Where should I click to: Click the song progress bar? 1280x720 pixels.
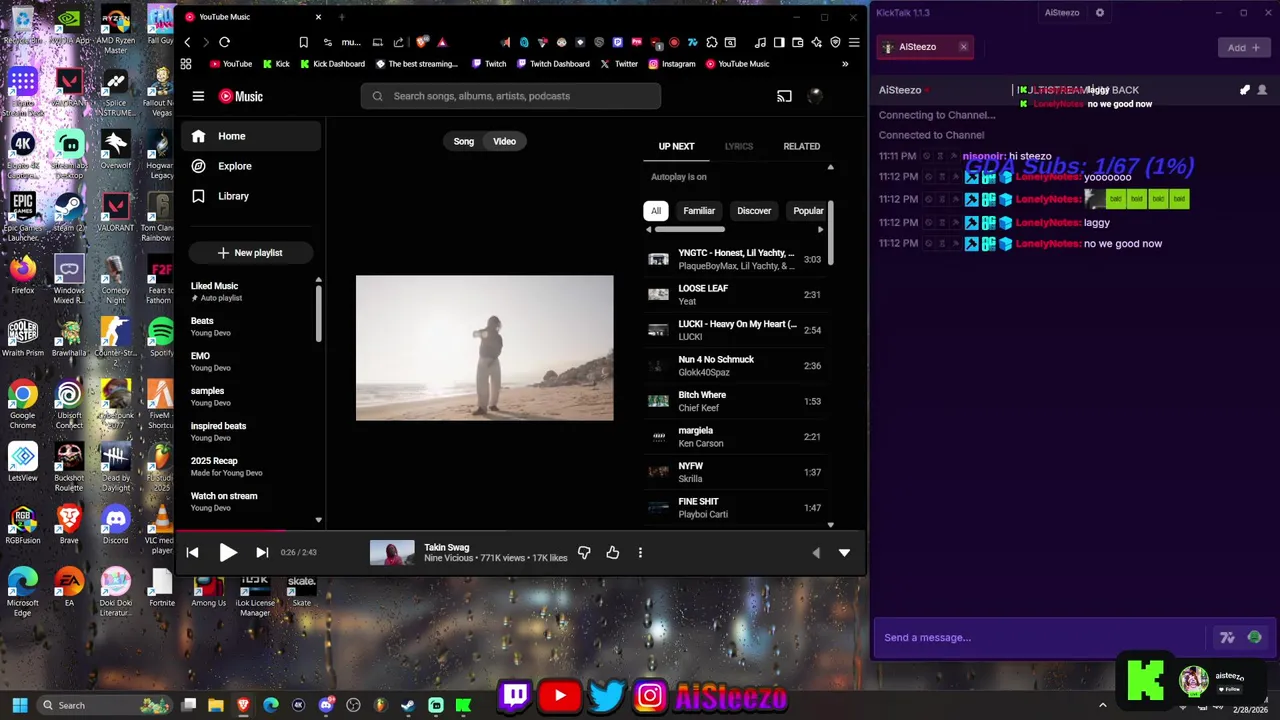(520, 532)
